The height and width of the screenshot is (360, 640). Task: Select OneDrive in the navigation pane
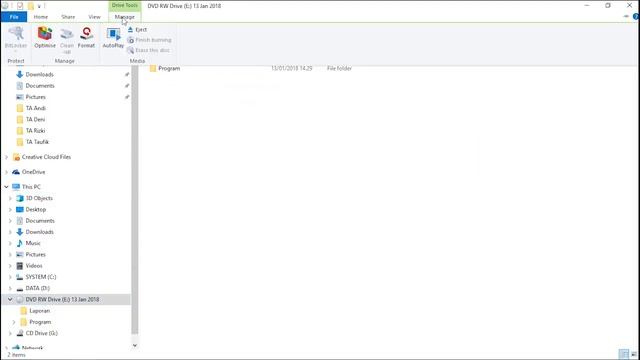(x=33, y=172)
